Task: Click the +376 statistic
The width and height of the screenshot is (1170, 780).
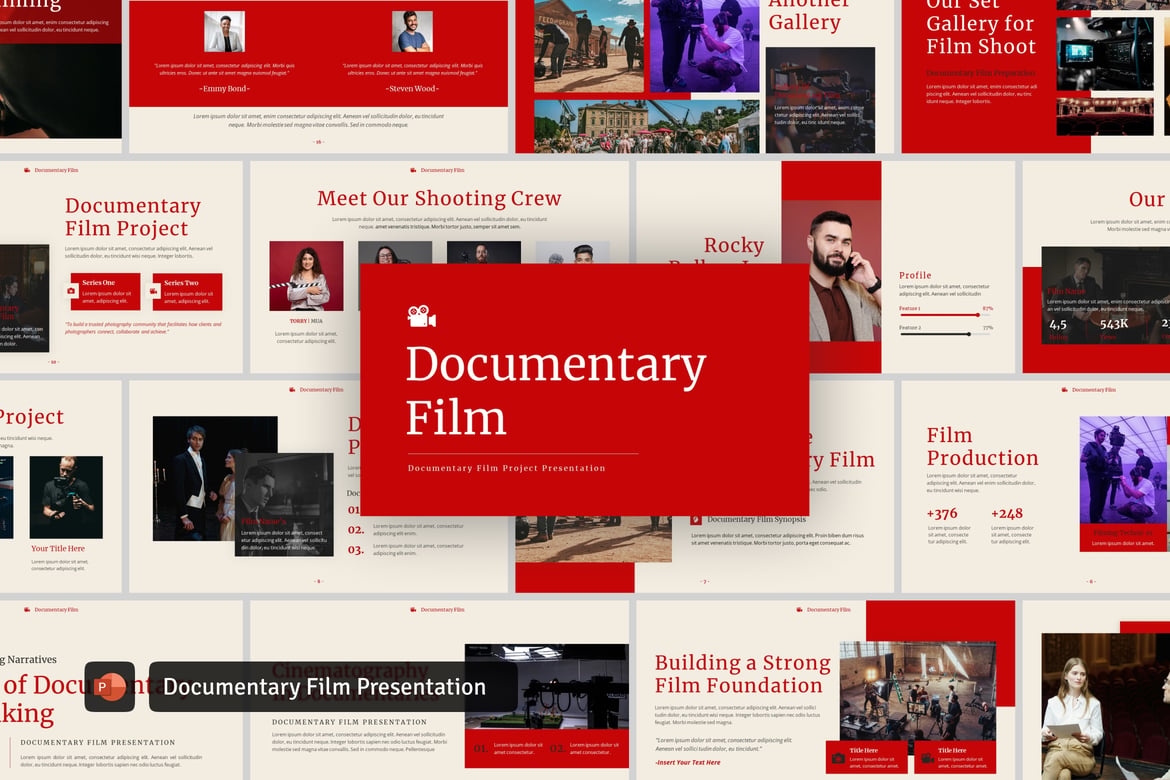Action: (x=942, y=514)
